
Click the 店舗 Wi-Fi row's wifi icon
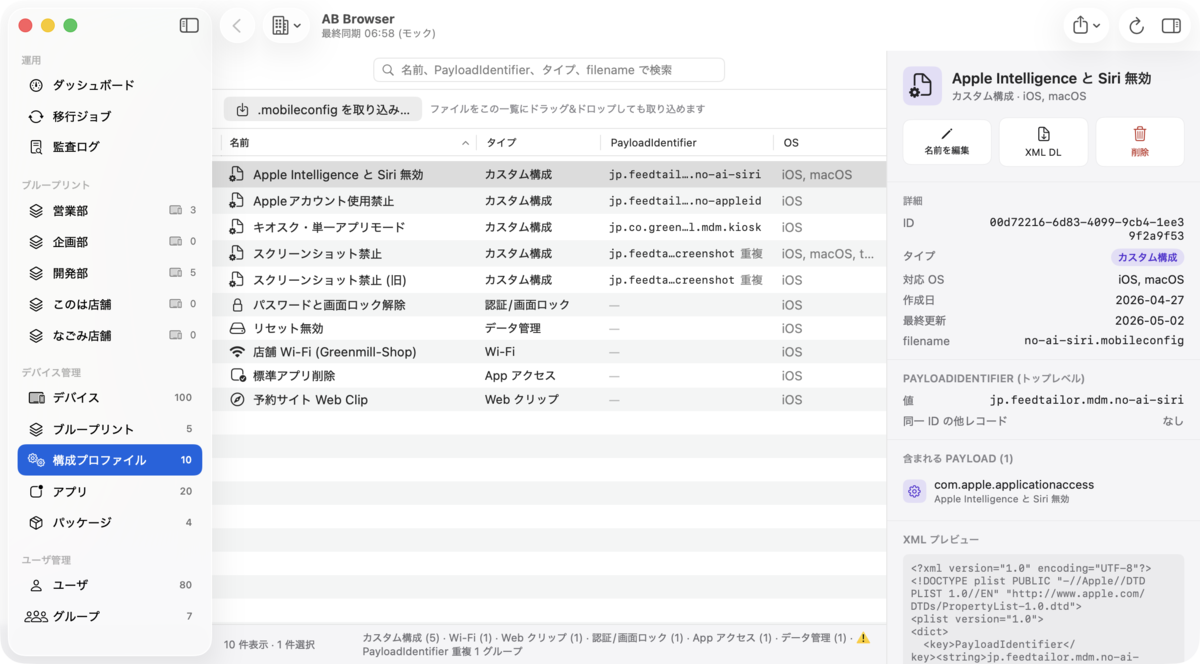click(237, 352)
